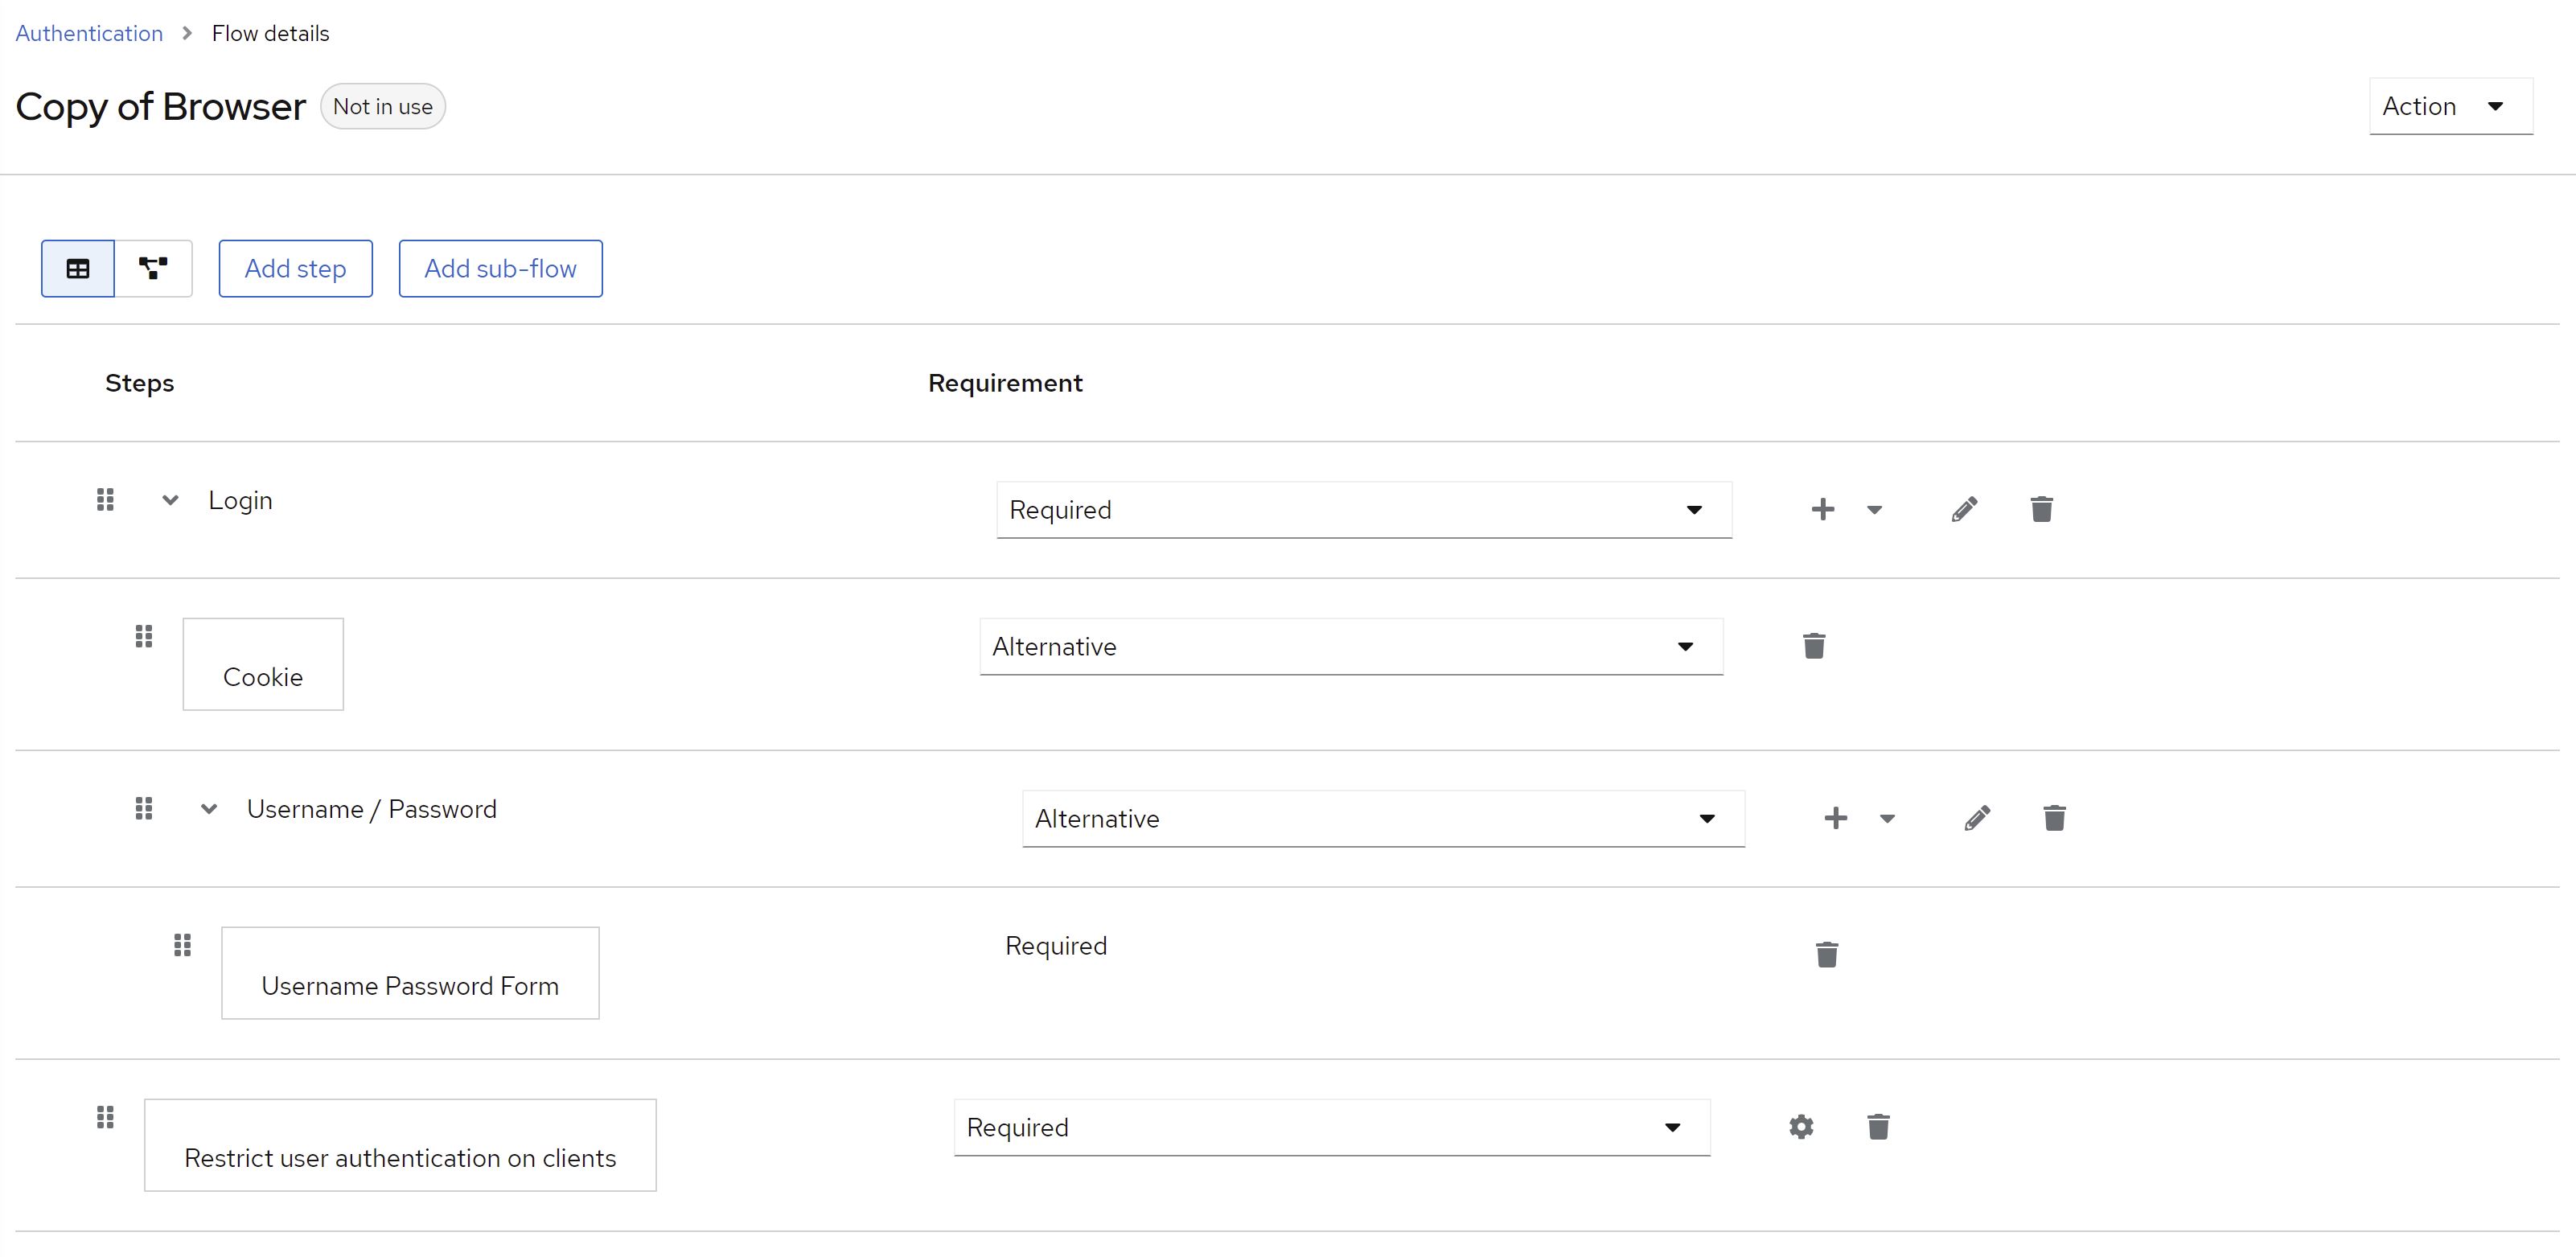Click plus icon on Login row
This screenshot has width=2576, height=1257.
pos(1823,509)
